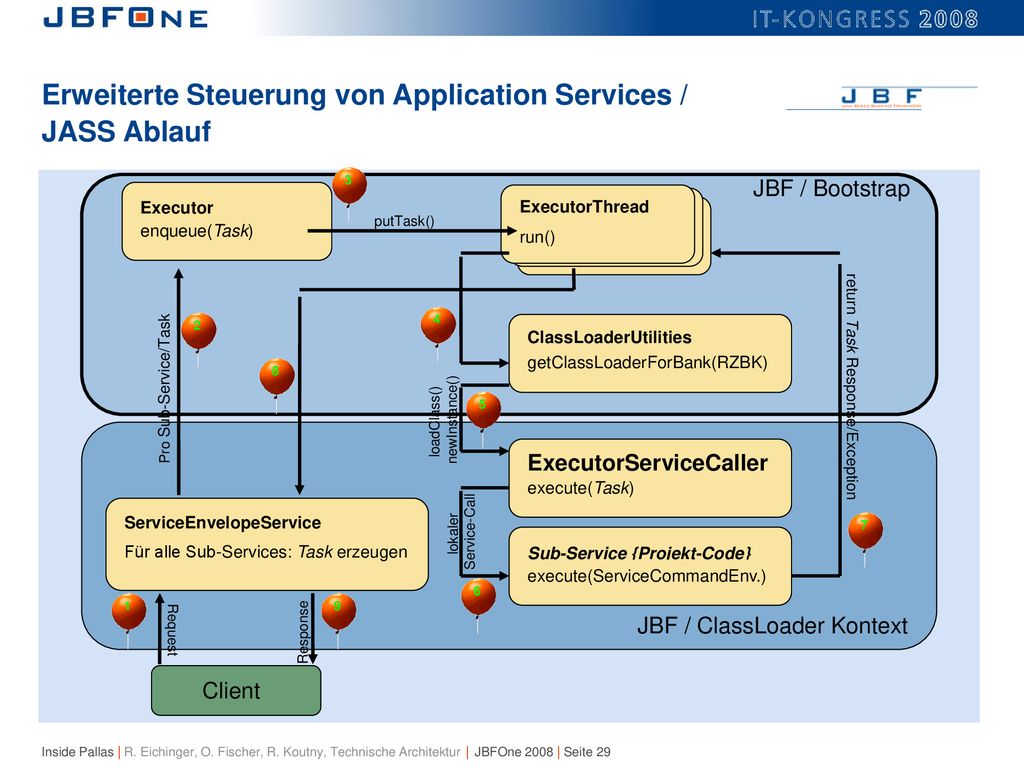Click the 'JASS Ablauf' title line

coord(126,131)
